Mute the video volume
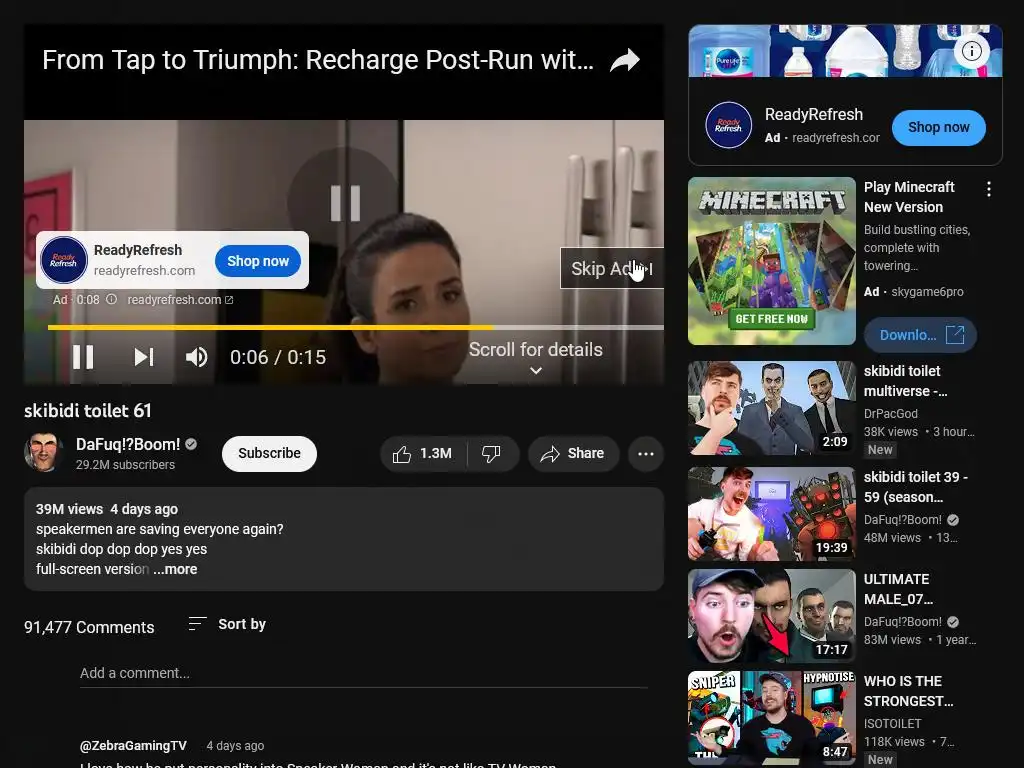The image size is (1024, 768). click(197, 357)
